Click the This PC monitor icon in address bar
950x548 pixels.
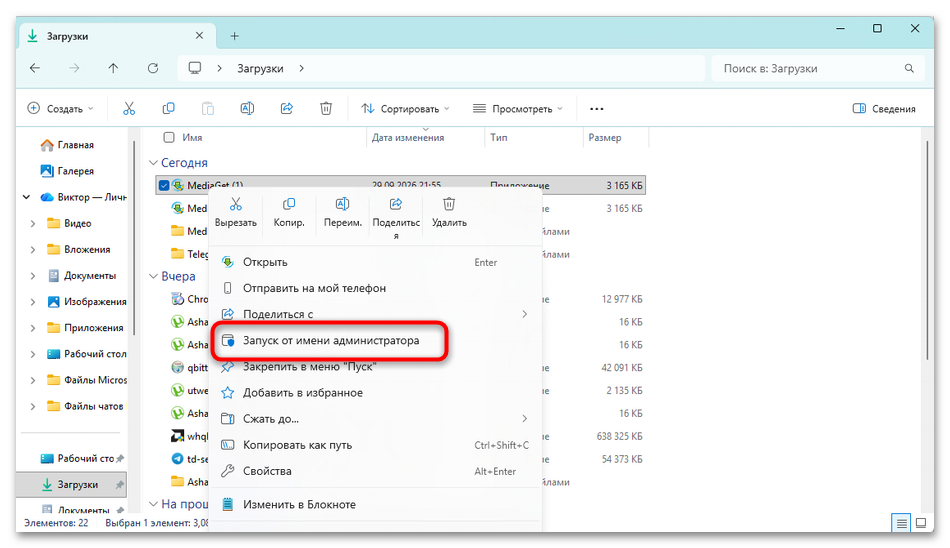tap(194, 68)
